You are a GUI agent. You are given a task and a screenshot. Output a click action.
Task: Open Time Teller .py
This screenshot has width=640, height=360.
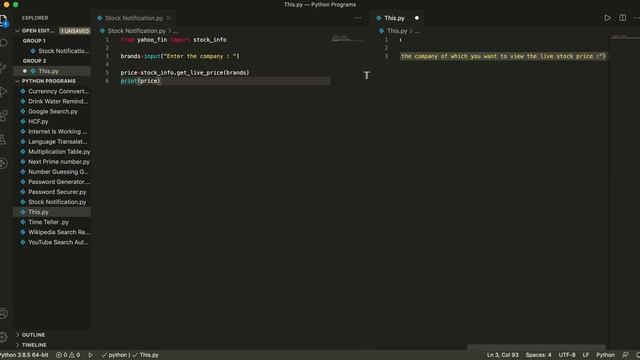tap(49, 222)
